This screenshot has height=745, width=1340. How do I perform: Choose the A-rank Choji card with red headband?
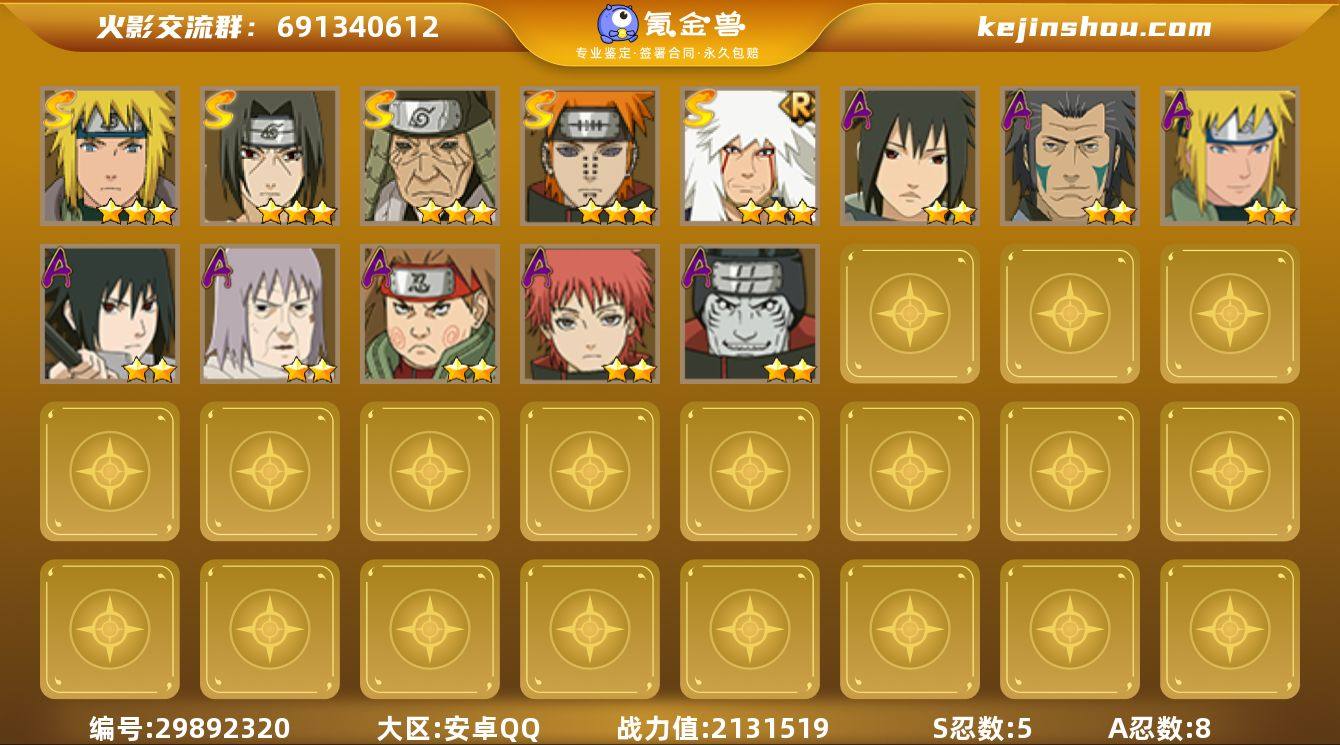click(429, 314)
